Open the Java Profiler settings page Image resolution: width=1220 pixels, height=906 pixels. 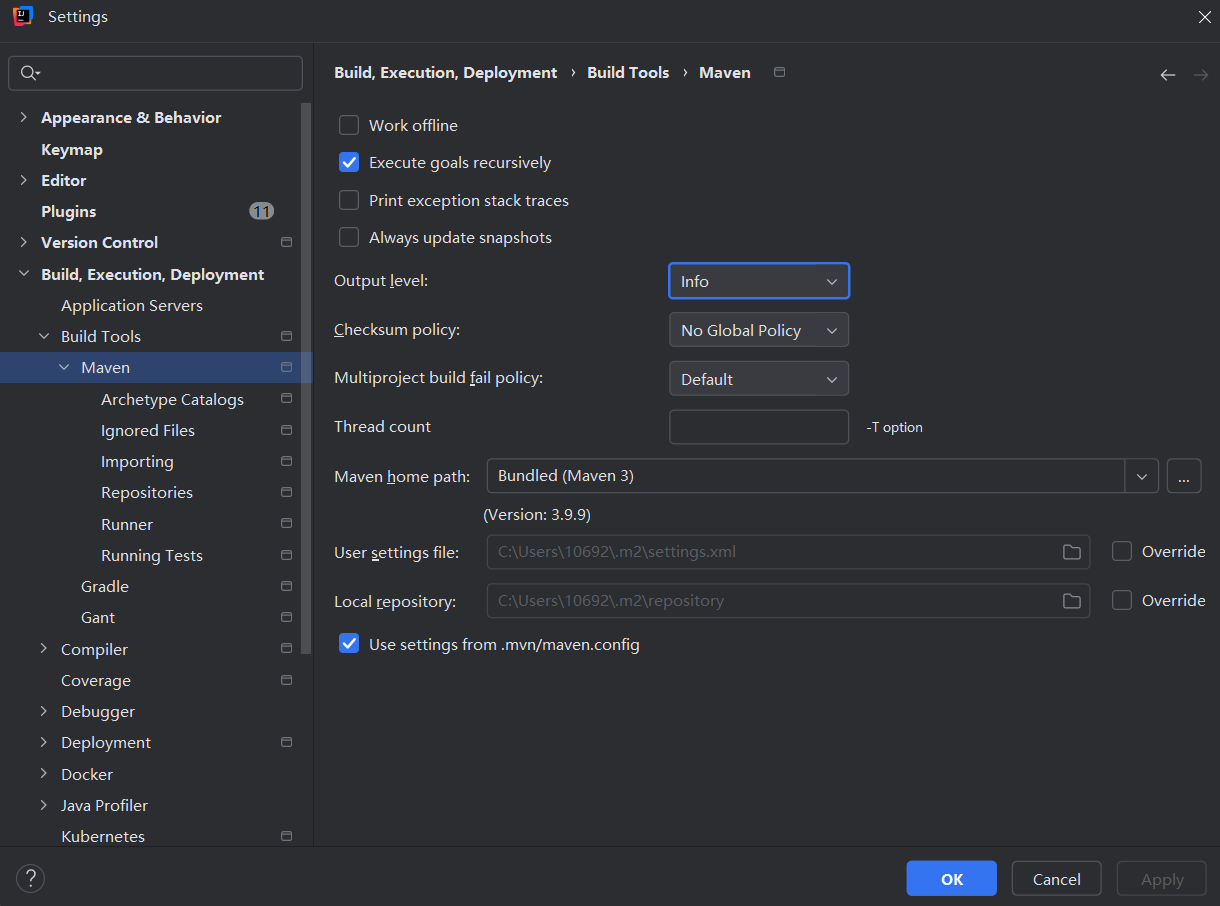pyautogui.click(x=104, y=805)
